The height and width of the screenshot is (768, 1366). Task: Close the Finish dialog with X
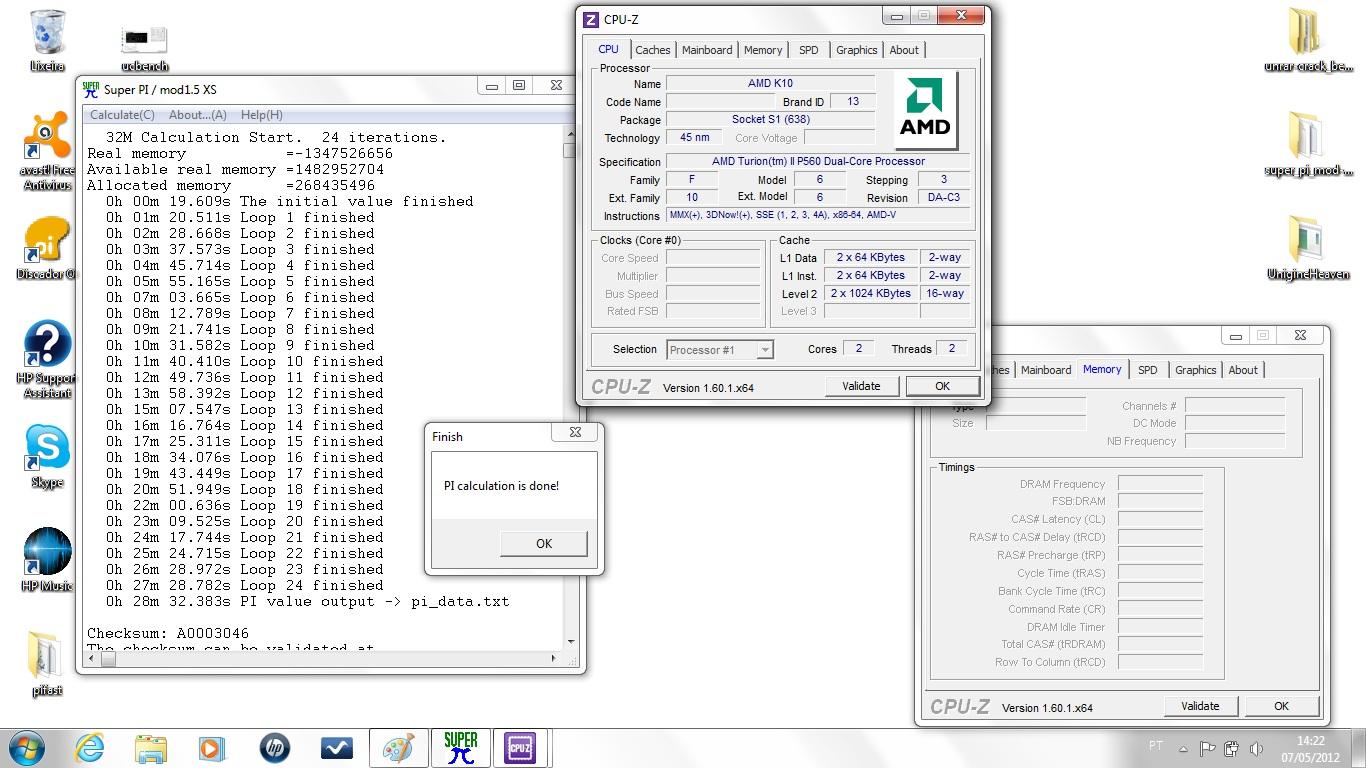coord(575,432)
